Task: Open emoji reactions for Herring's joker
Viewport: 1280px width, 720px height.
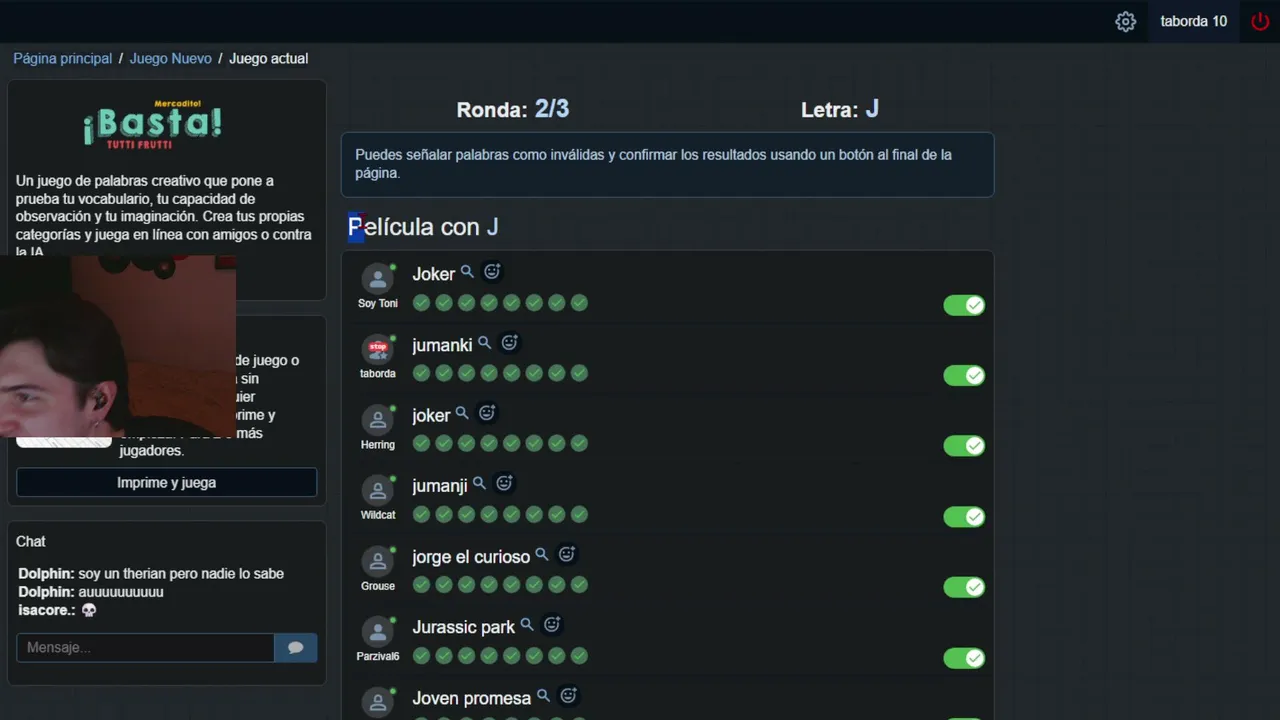Action: 487,413
